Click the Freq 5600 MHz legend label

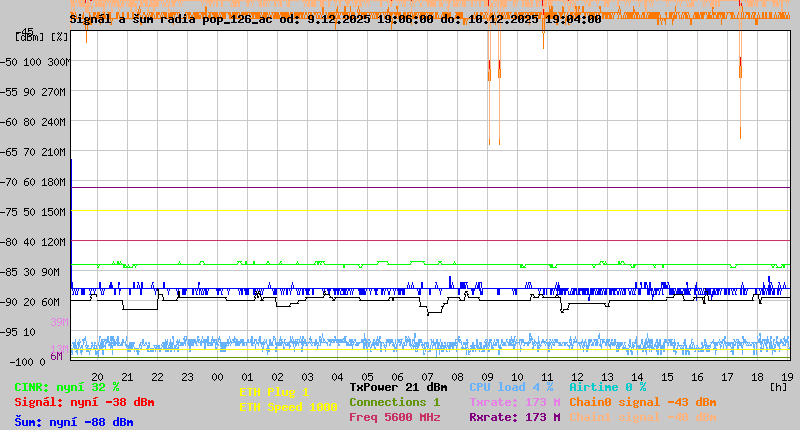click(x=394, y=417)
